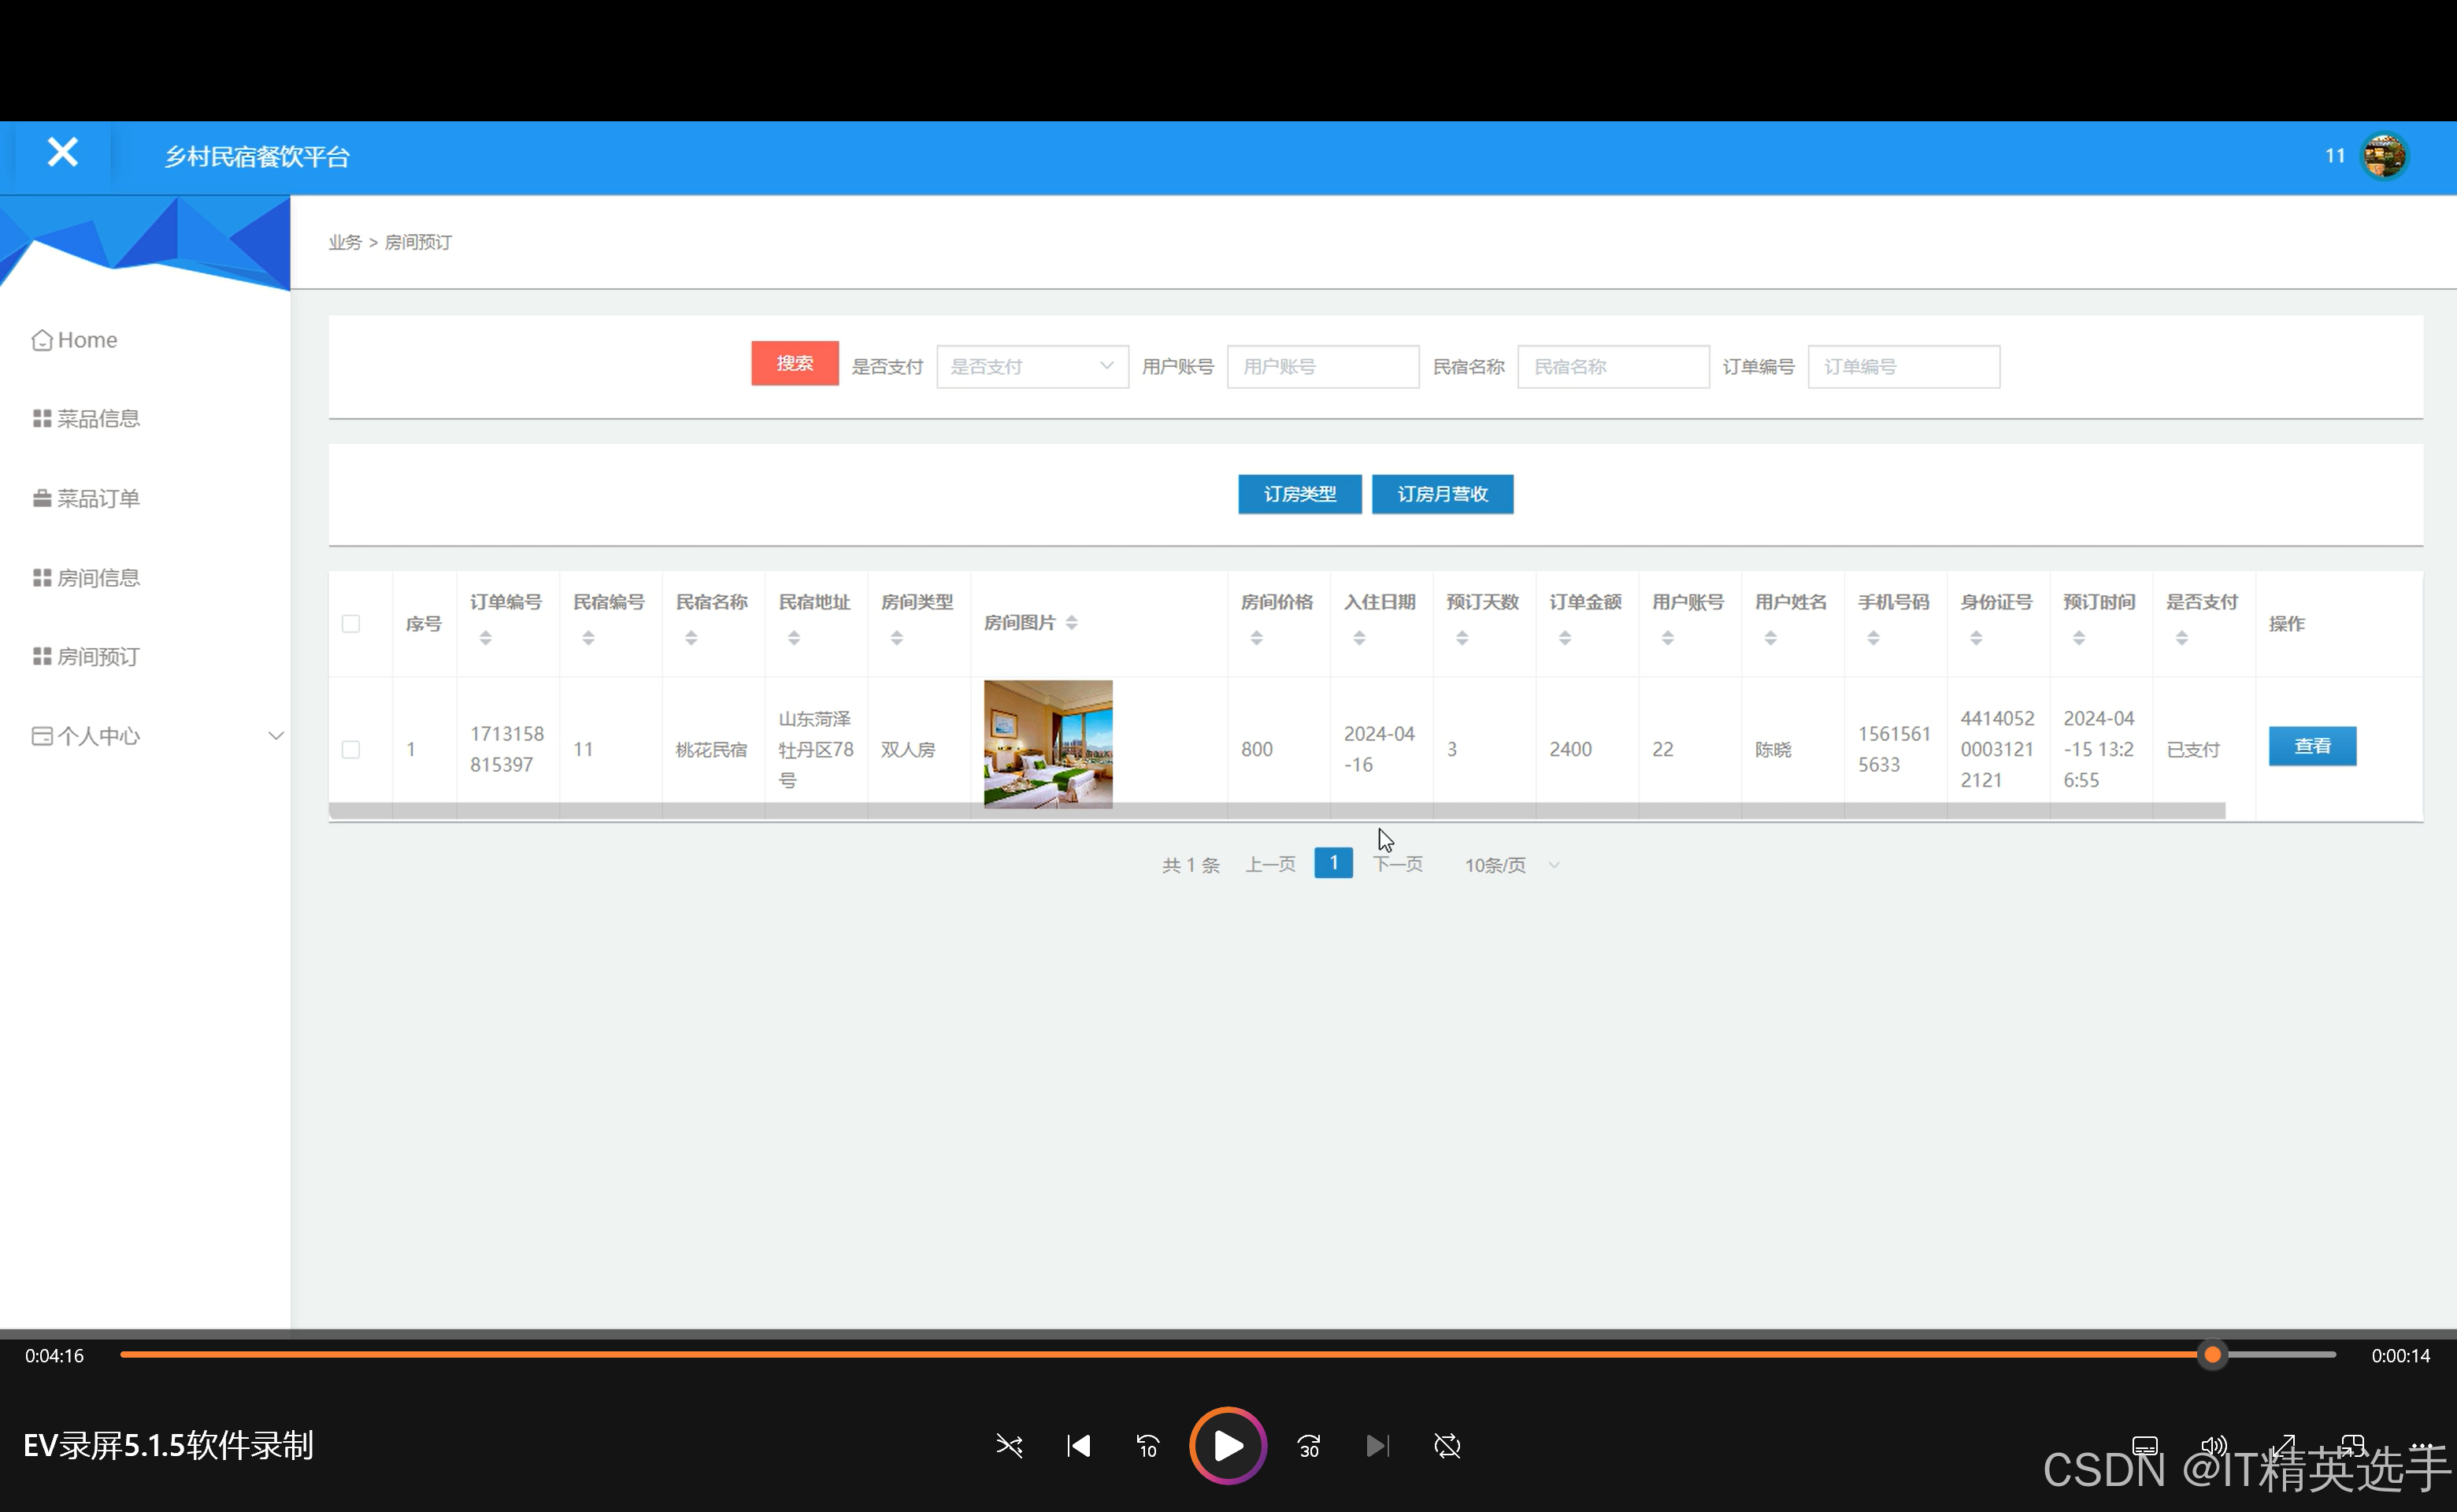Click the video progress slider handle
Image resolution: width=2457 pixels, height=1512 pixels.
coord(2212,1355)
